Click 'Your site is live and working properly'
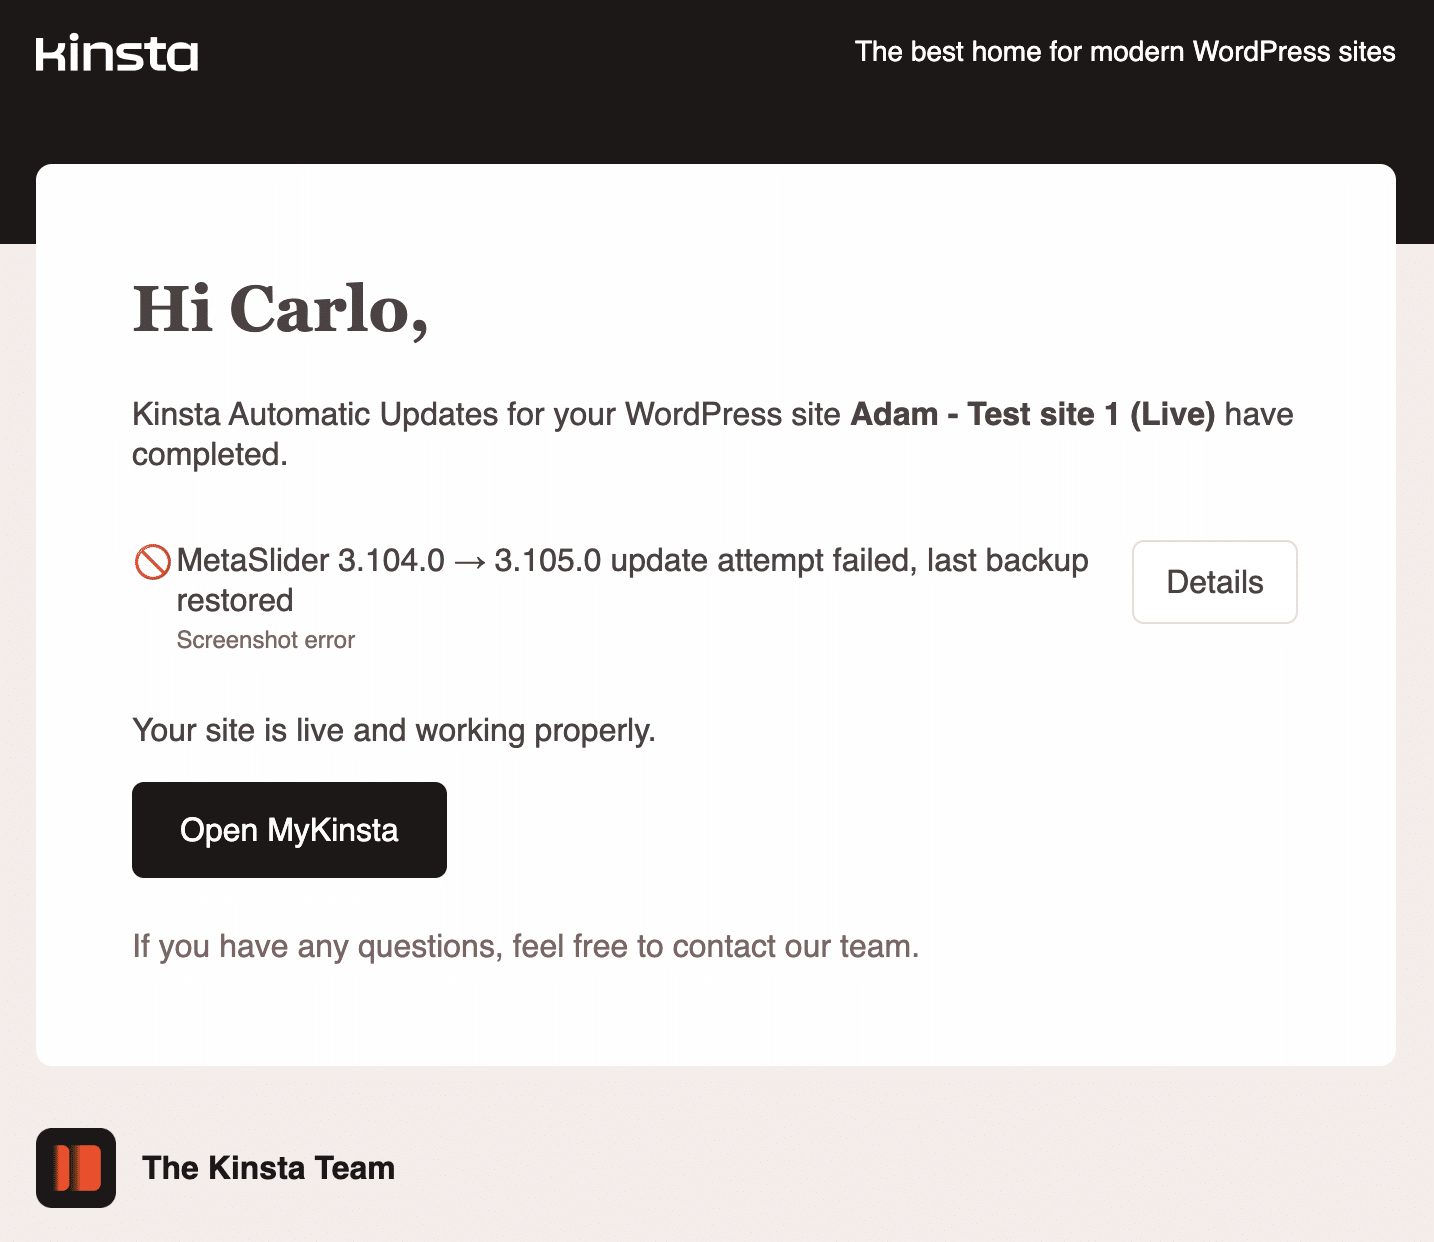 394,731
